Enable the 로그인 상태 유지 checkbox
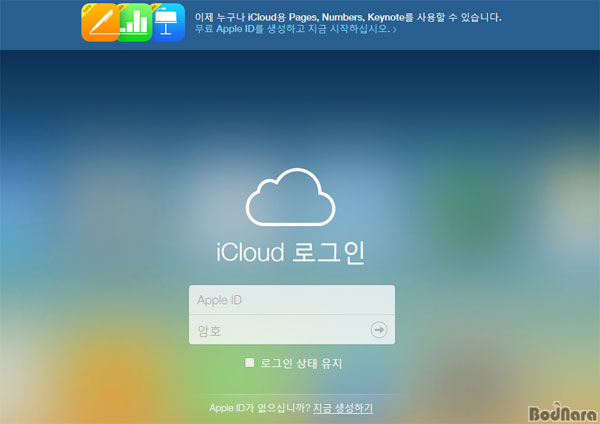 [x=249, y=362]
